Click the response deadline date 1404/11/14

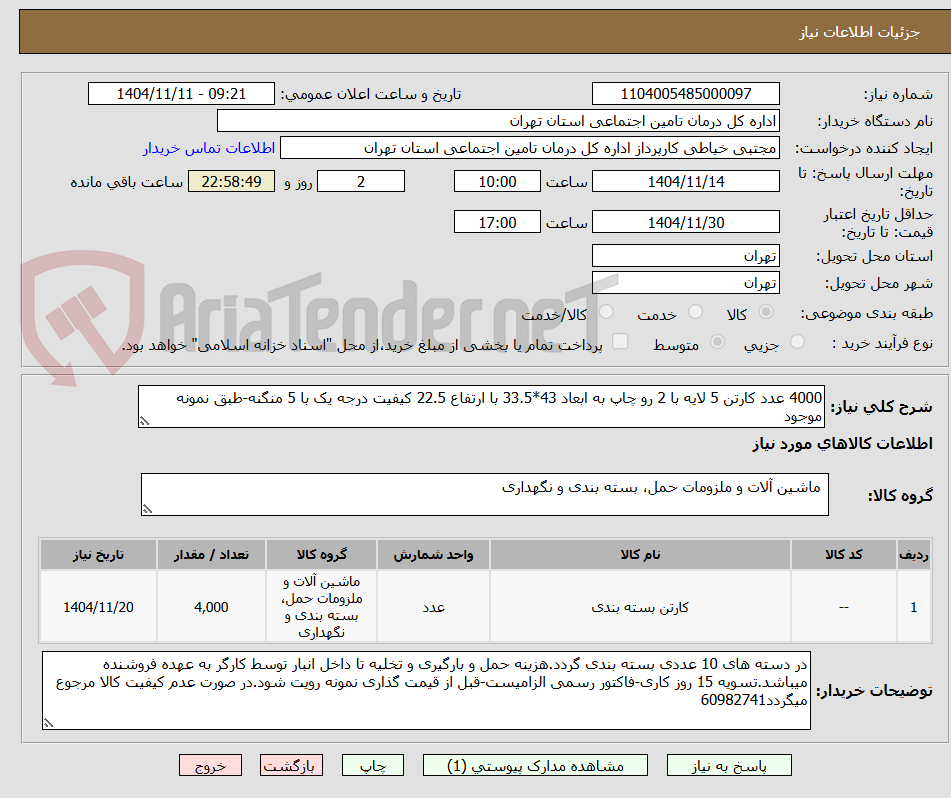685,182
